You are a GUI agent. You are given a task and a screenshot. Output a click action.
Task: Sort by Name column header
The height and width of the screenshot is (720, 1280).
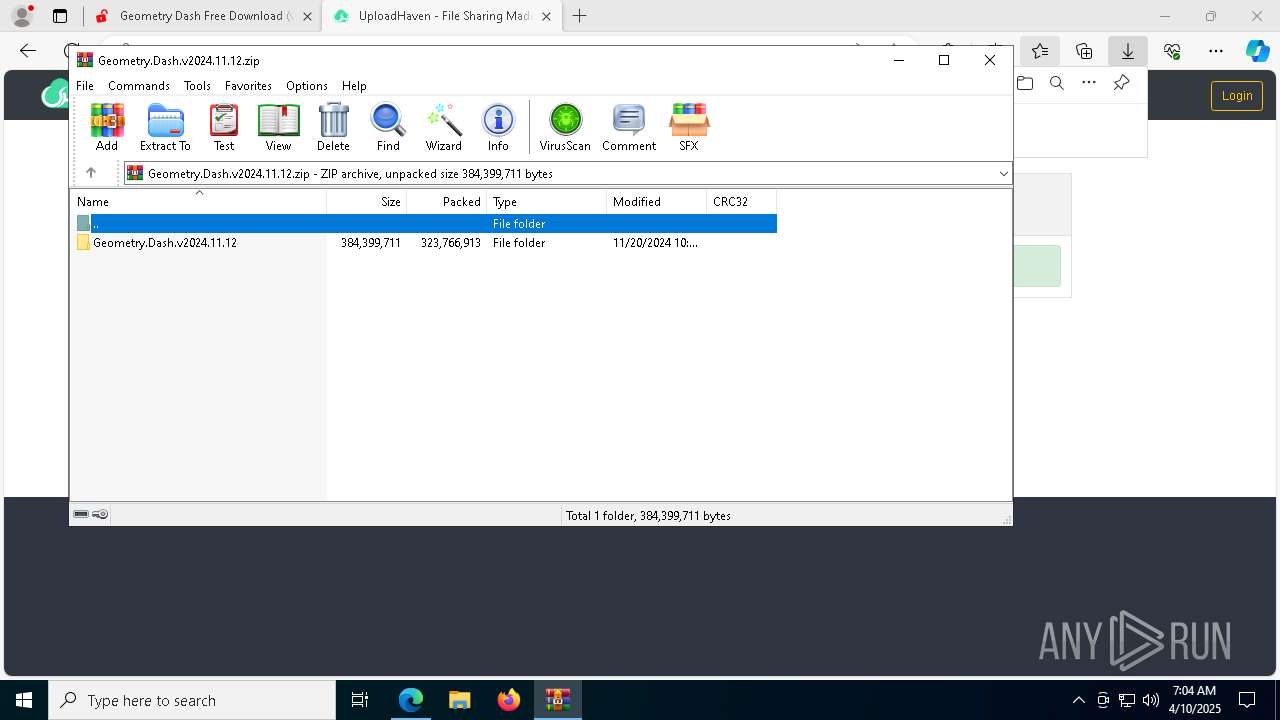[x=198, y=202]
